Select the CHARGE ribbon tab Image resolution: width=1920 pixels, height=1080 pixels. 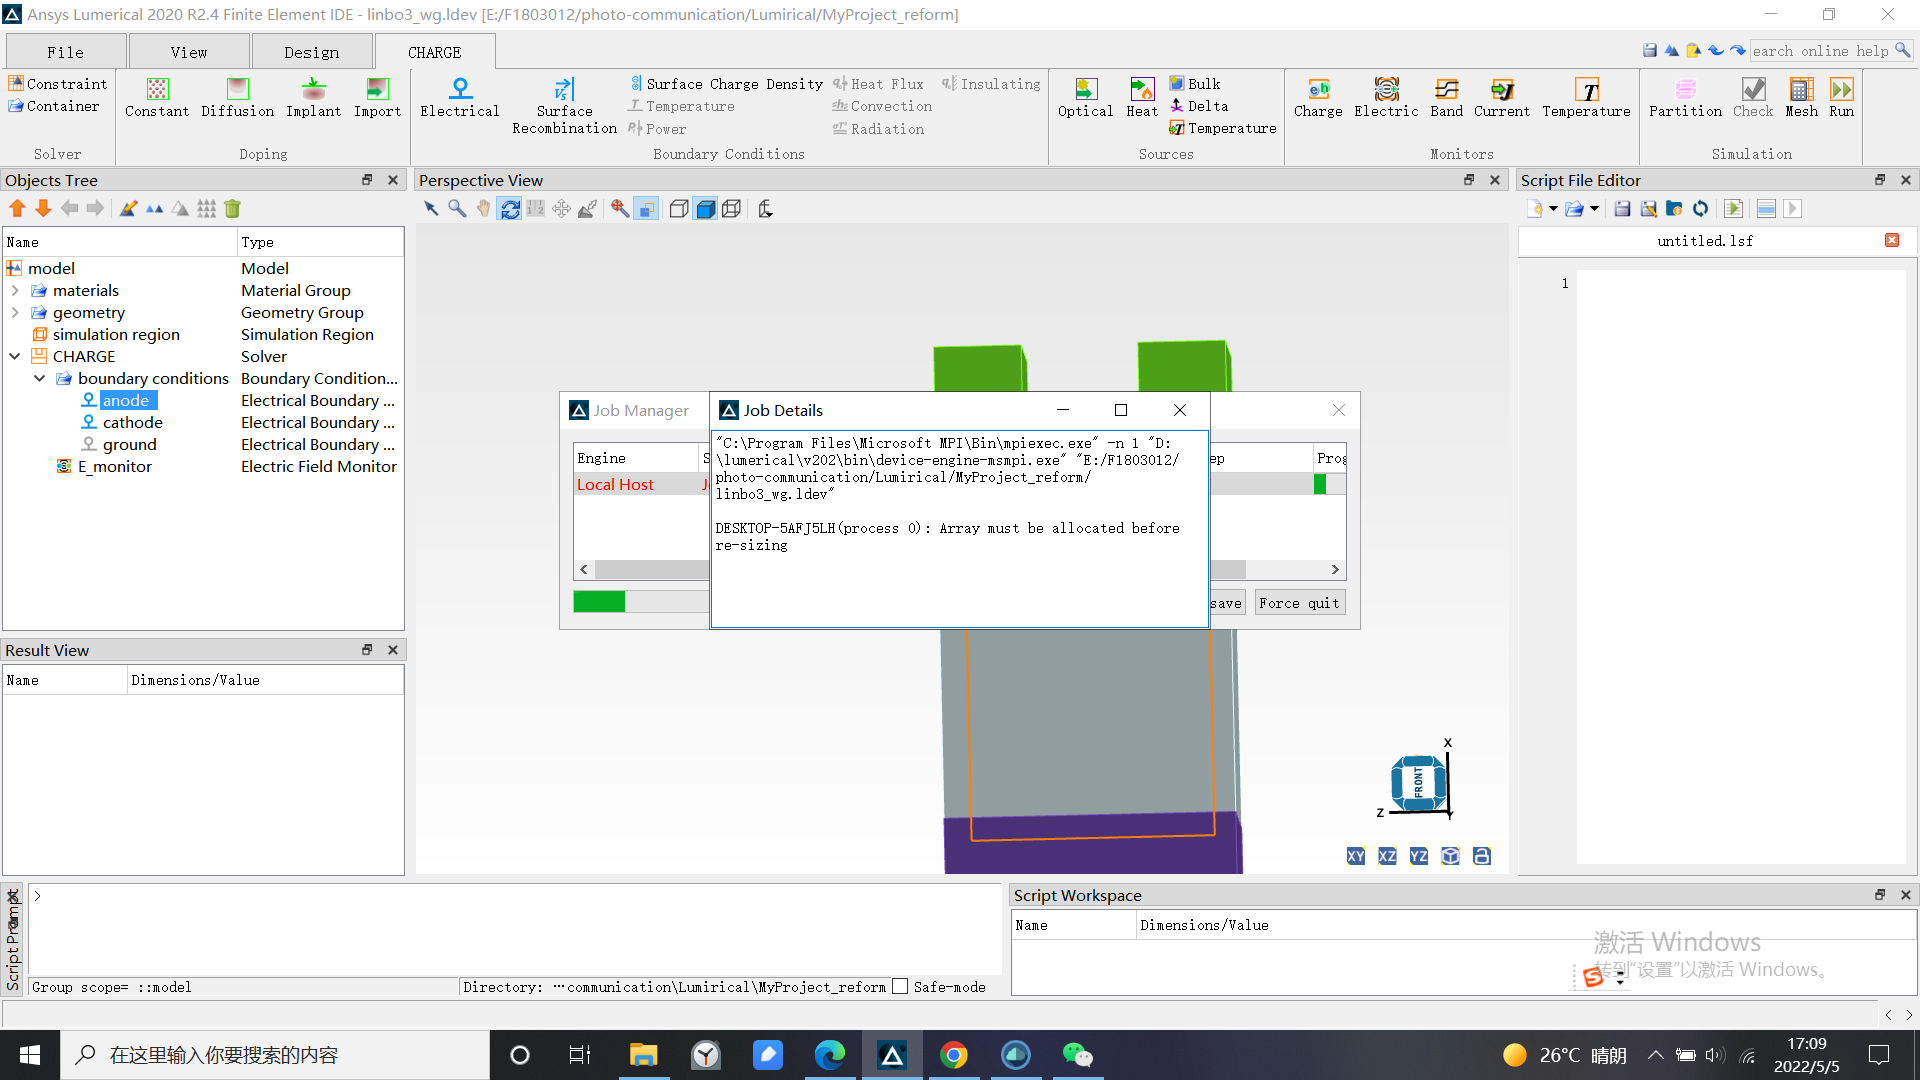[434, 52]
